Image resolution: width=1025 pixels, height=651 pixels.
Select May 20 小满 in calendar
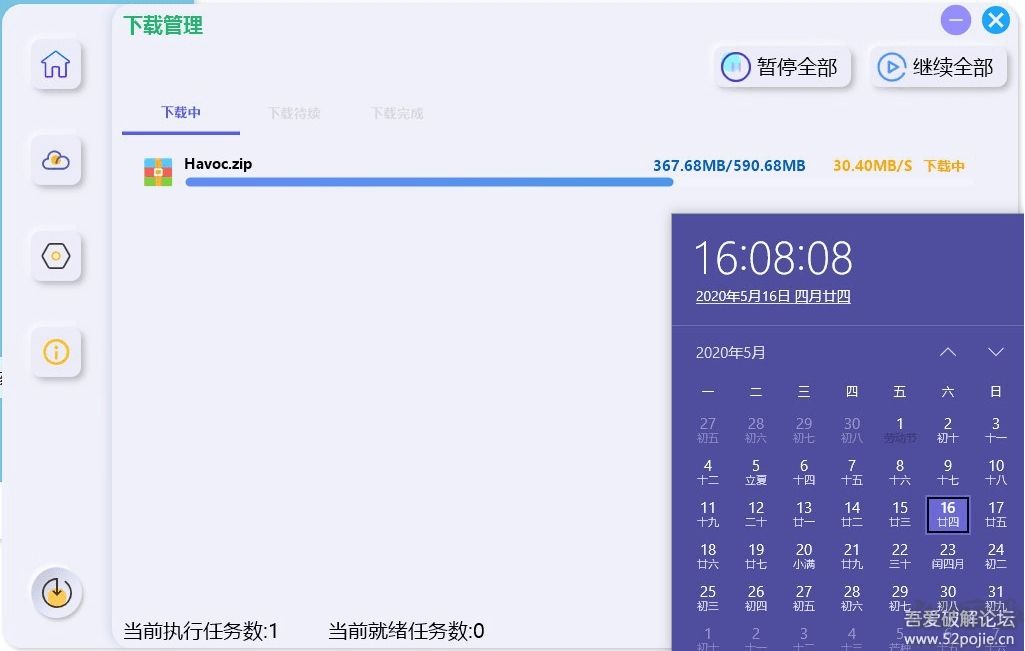pos(803,556)
